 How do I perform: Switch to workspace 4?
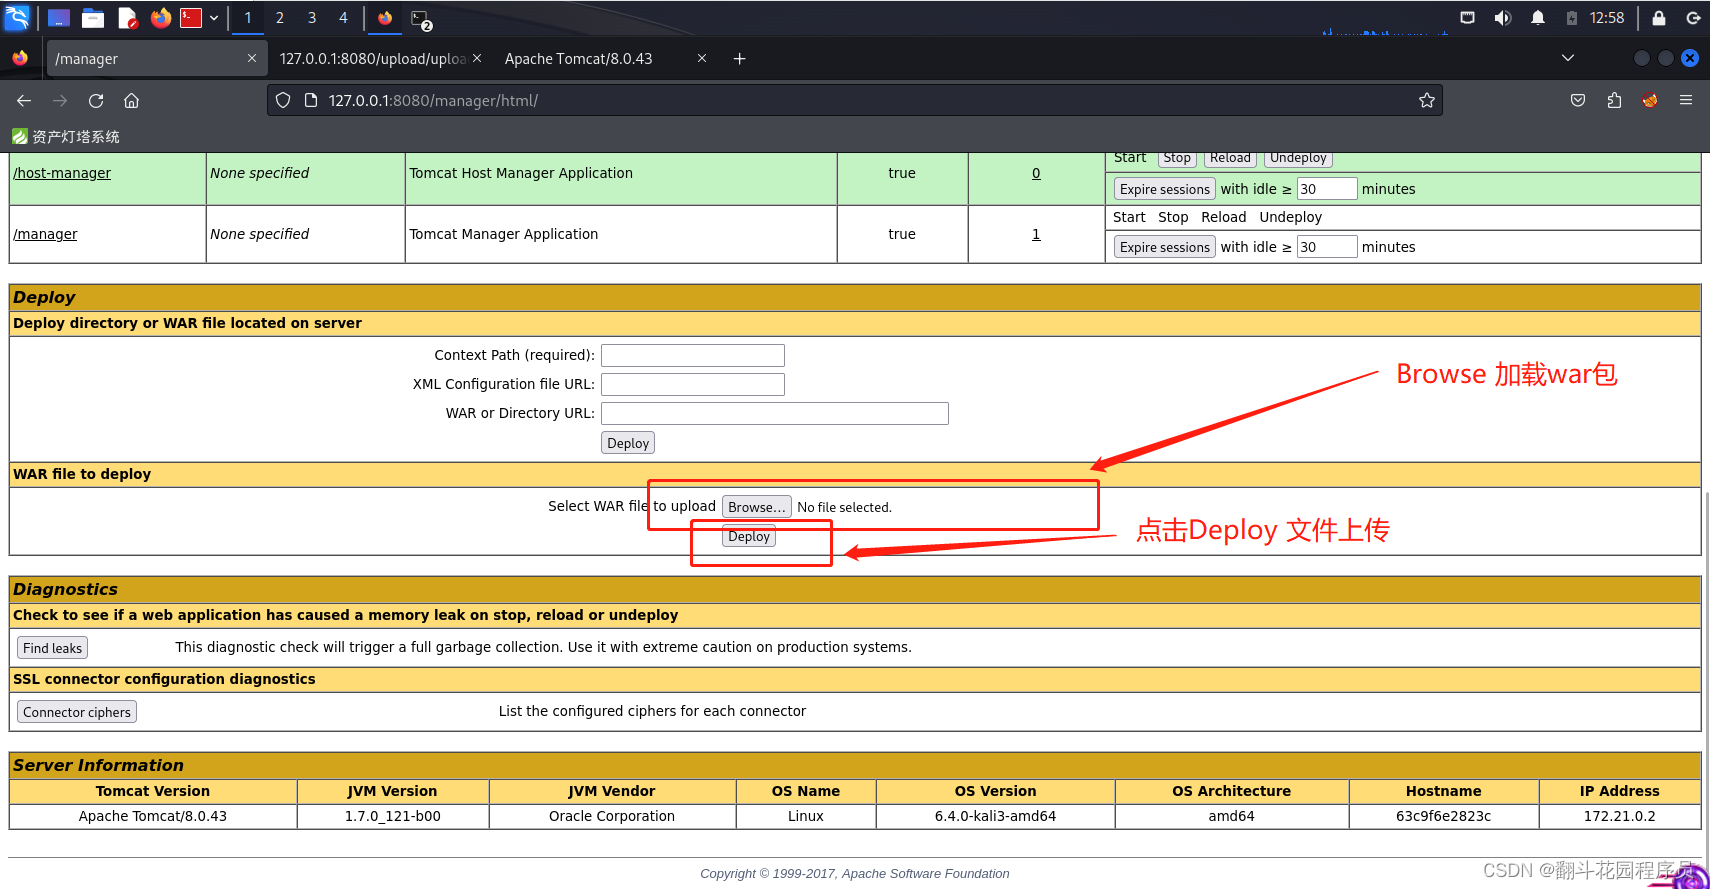[343, 18]
